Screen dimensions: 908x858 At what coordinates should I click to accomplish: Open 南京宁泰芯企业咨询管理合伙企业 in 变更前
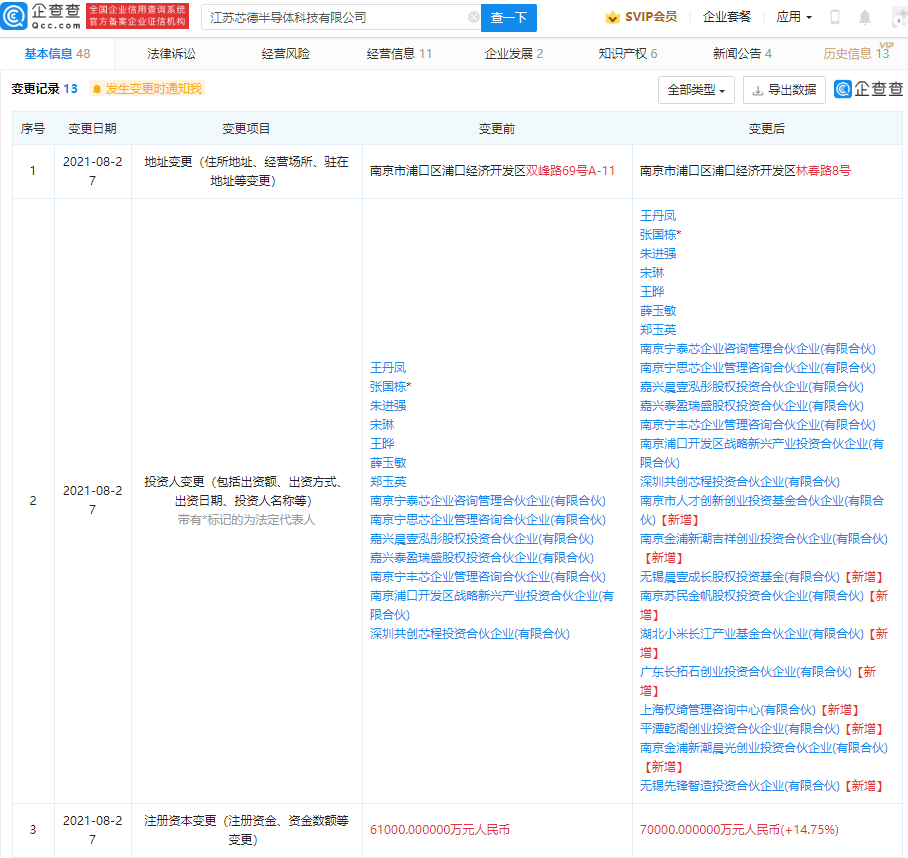pyautogui.click(x=488, y=501)
